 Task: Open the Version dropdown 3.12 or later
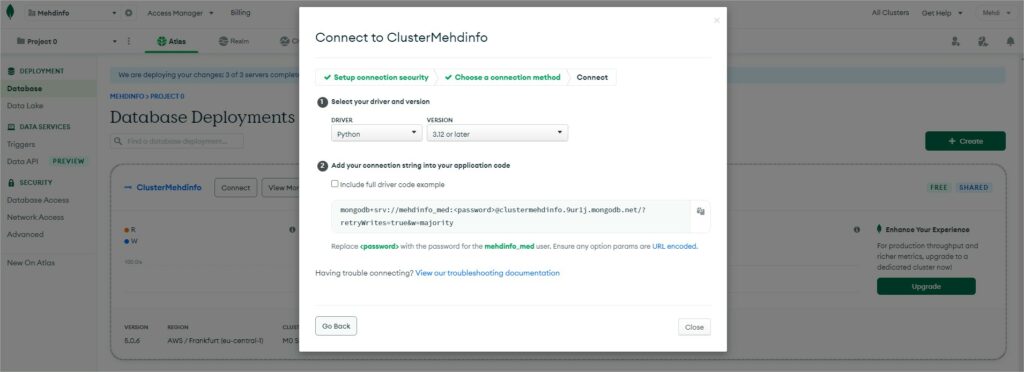[x=497, y=134]
